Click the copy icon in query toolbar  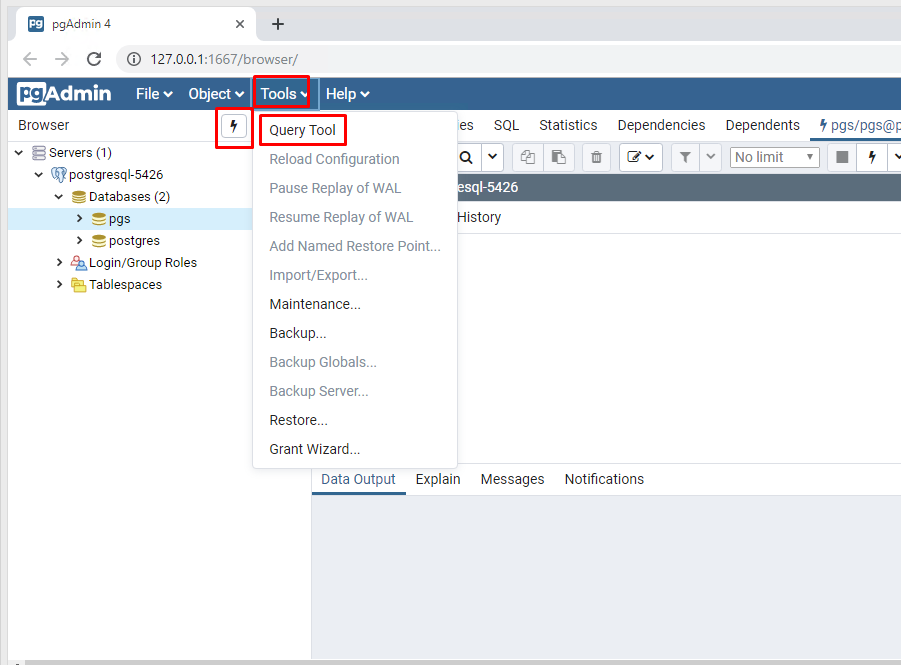[528, 157]
